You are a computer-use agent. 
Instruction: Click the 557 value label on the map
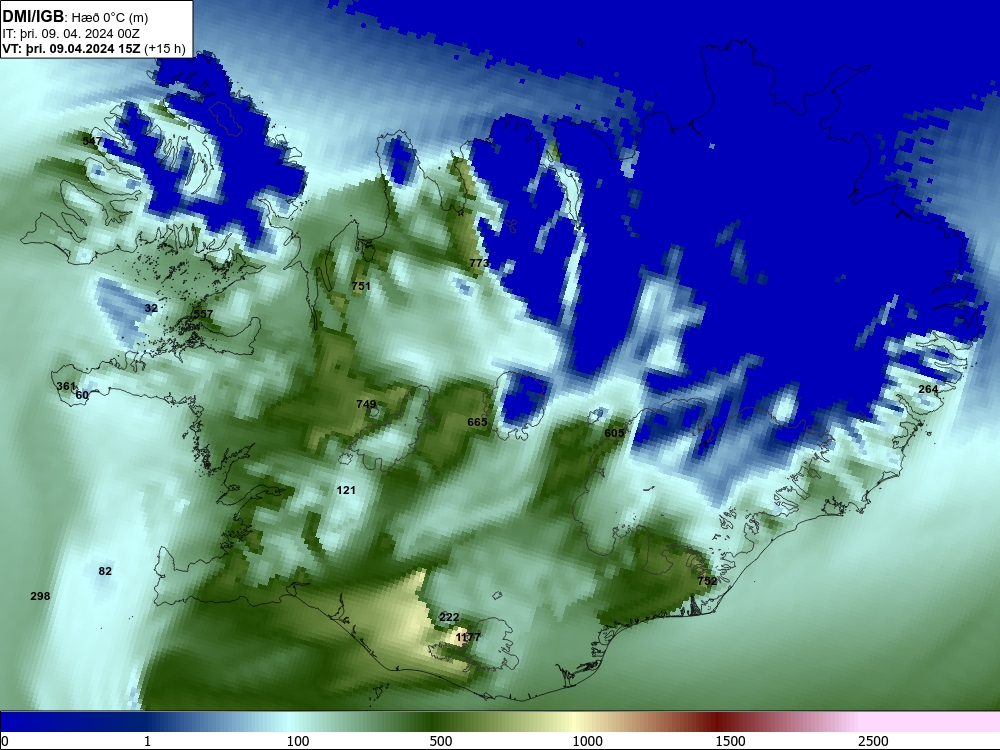point(203,314)
